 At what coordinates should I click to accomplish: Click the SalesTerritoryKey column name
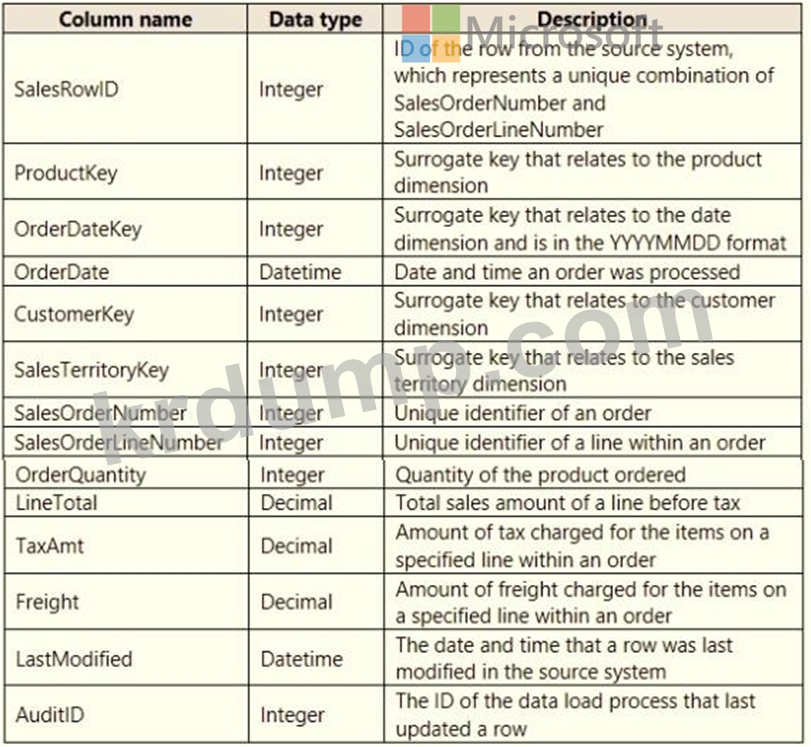(x=92, y=370)
